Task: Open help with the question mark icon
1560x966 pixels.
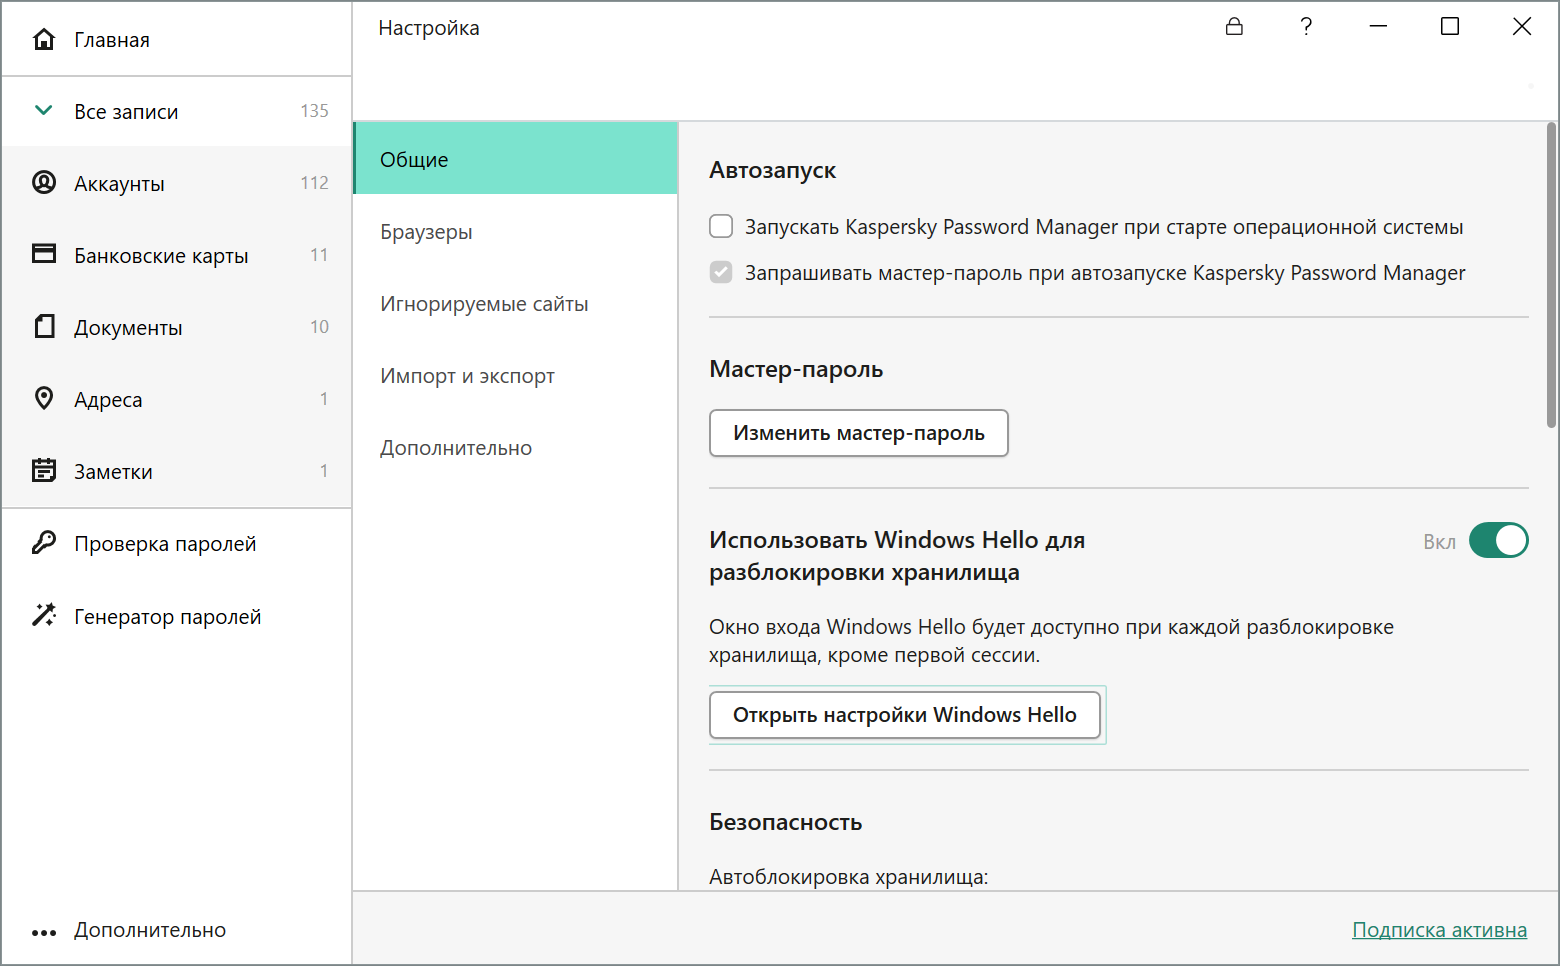Action: pos(1306,27)
